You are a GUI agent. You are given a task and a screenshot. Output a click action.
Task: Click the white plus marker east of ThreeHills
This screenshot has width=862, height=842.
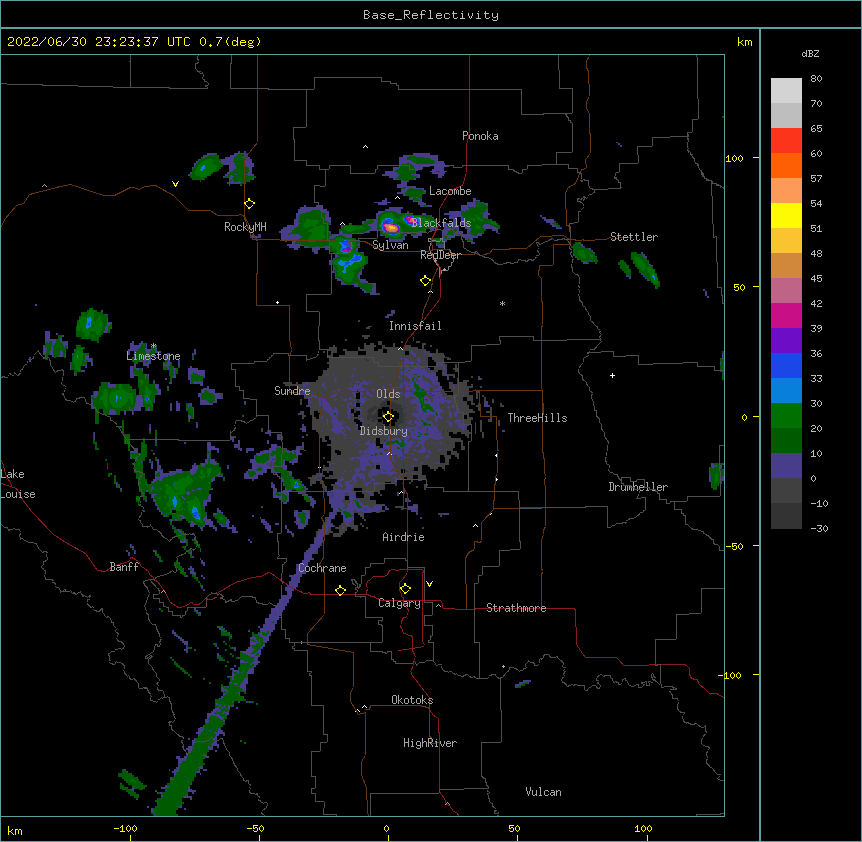(612, 375)
